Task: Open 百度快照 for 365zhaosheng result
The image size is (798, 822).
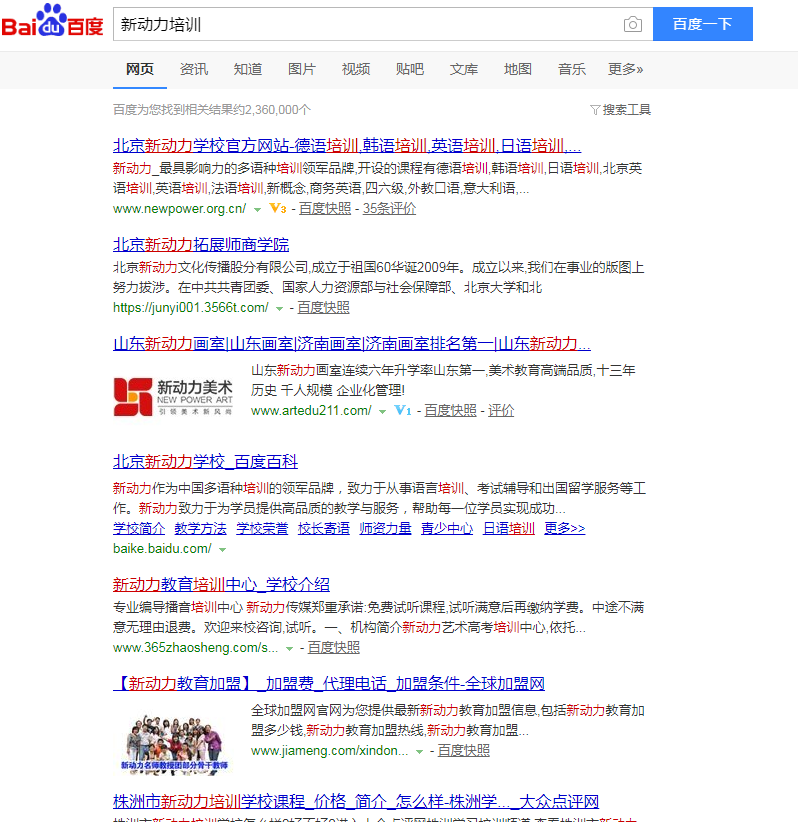Action: tap(333, 648)
